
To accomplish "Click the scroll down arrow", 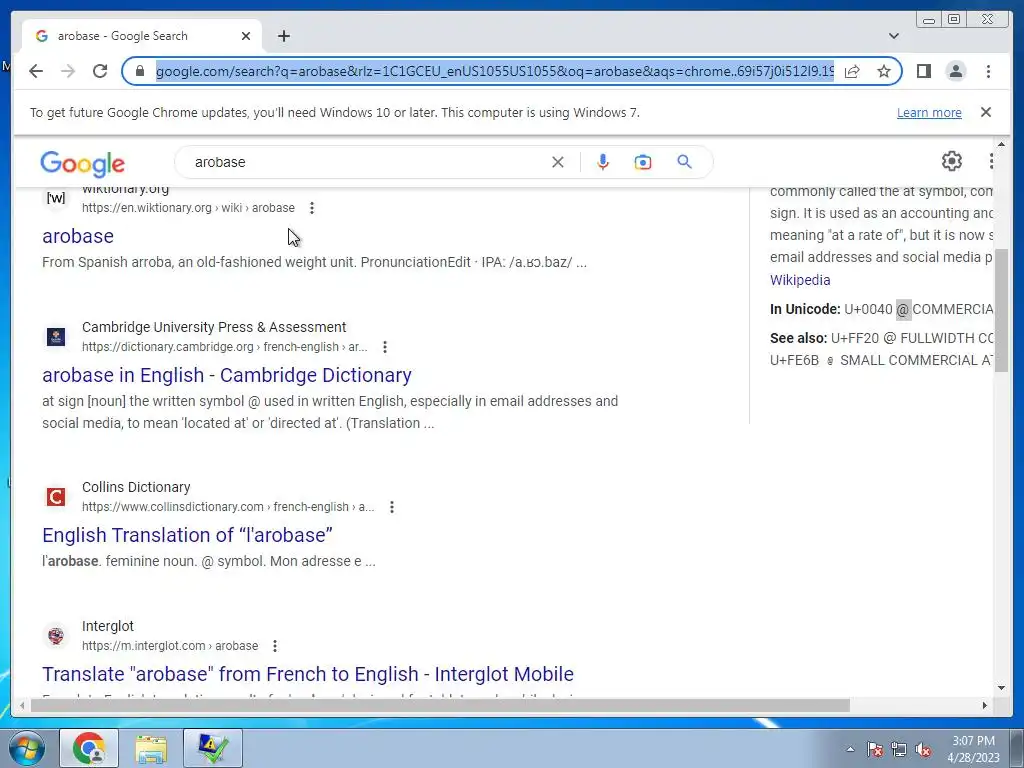I will (x=1001, y=687).
